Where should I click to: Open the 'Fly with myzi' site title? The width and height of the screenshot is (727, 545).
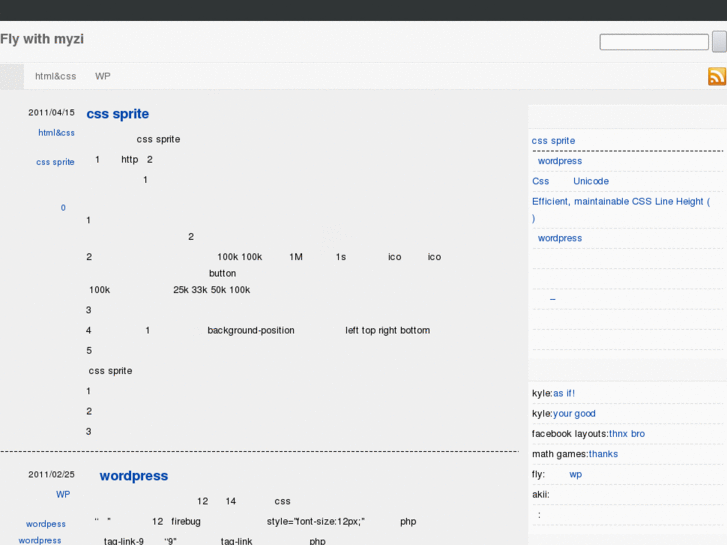[42, 39]
